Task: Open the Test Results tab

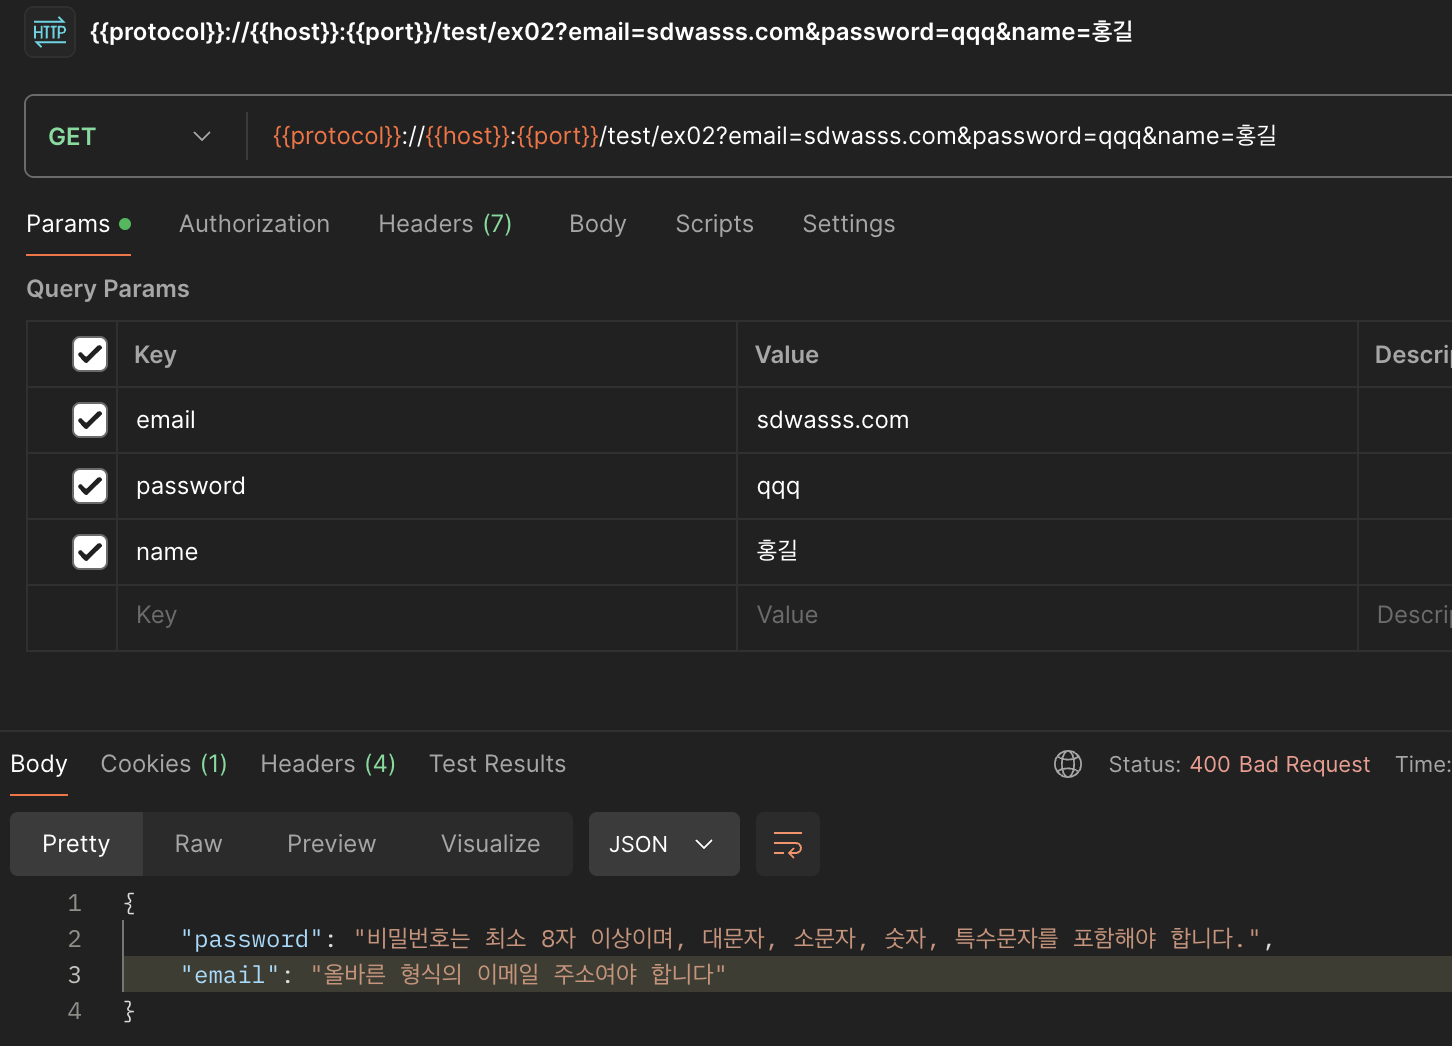Action: [497, 764]
